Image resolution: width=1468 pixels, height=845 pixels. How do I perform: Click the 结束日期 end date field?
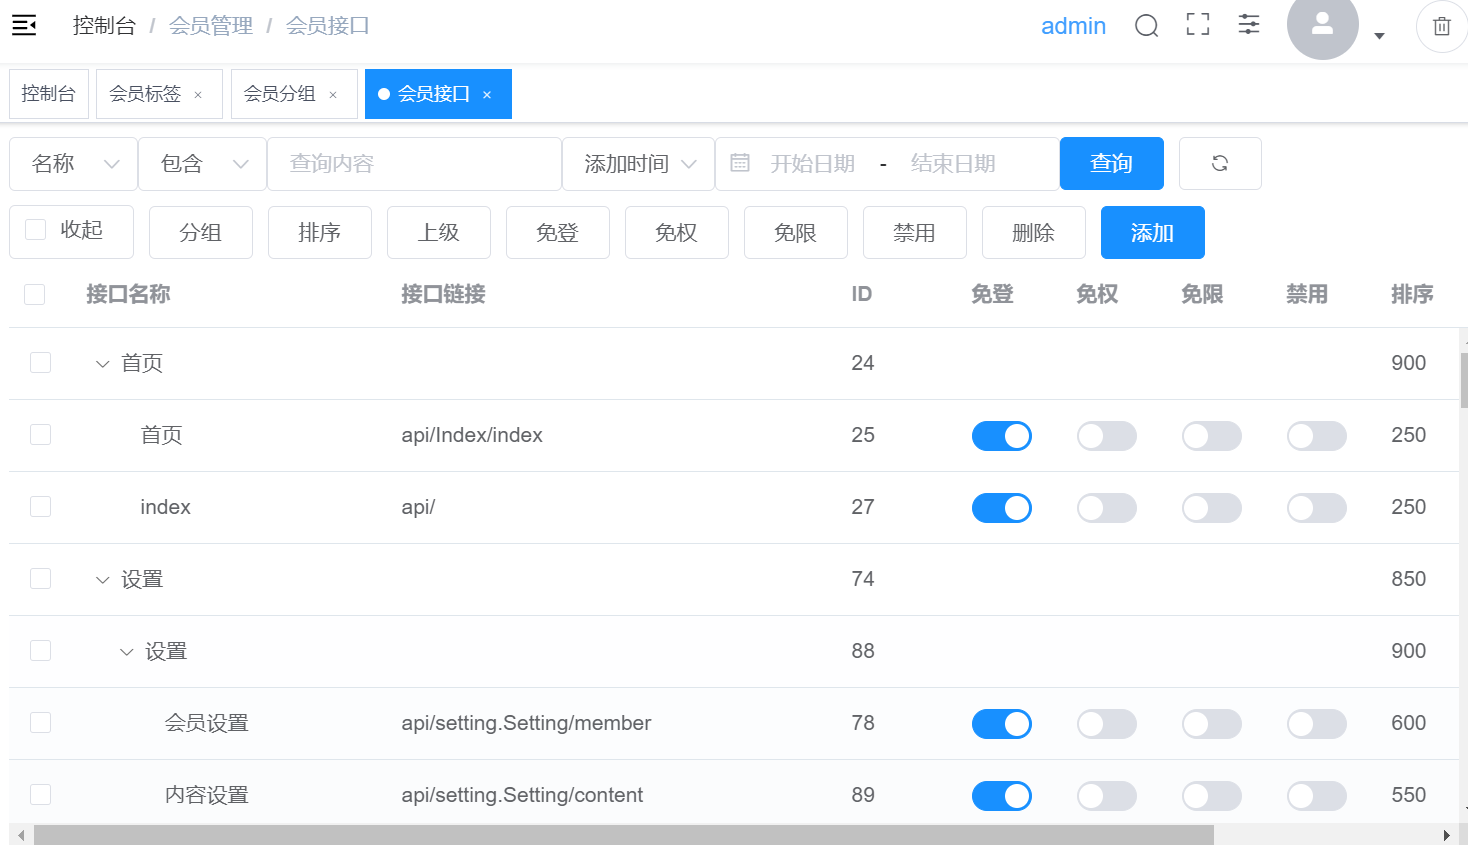tap(953, 163)
